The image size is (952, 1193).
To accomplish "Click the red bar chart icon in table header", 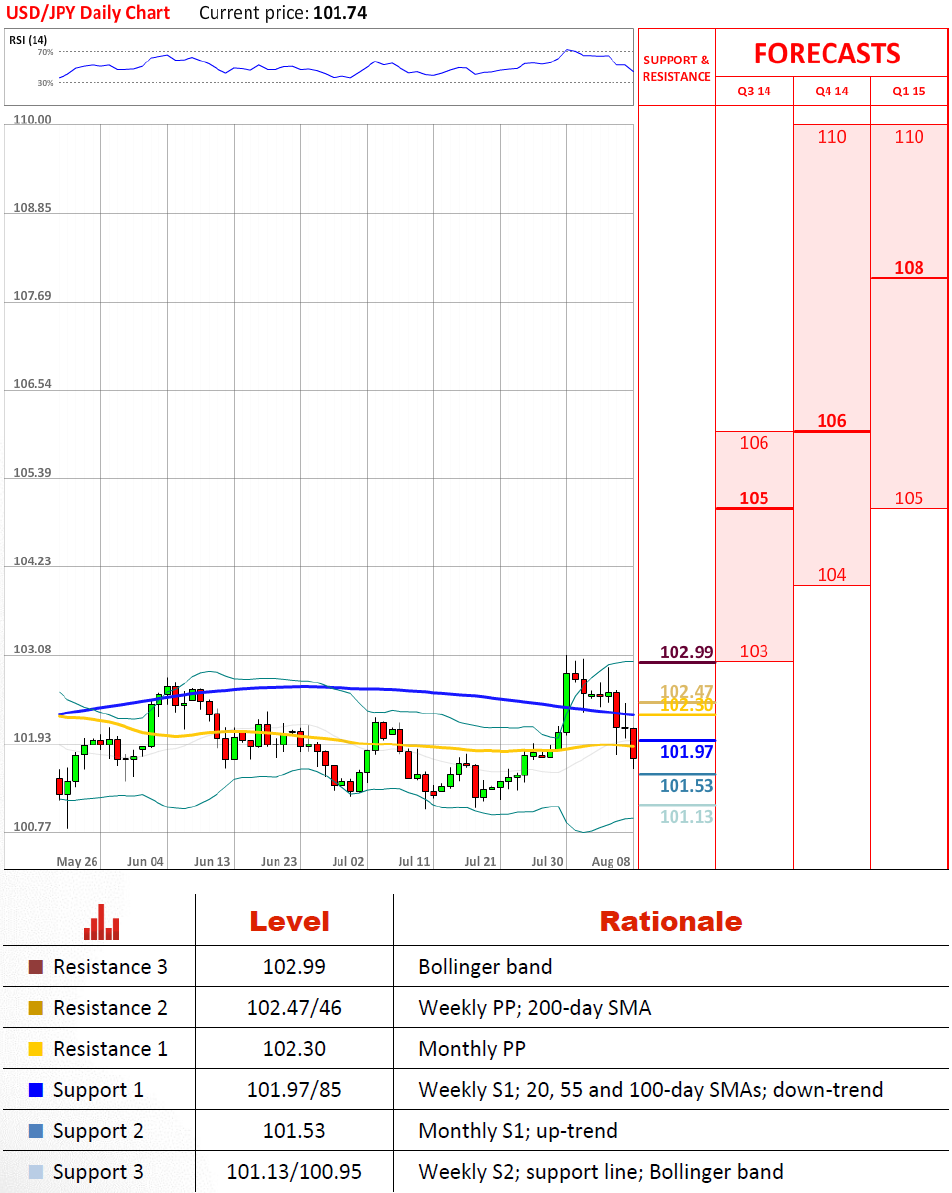I will (102, 922).
